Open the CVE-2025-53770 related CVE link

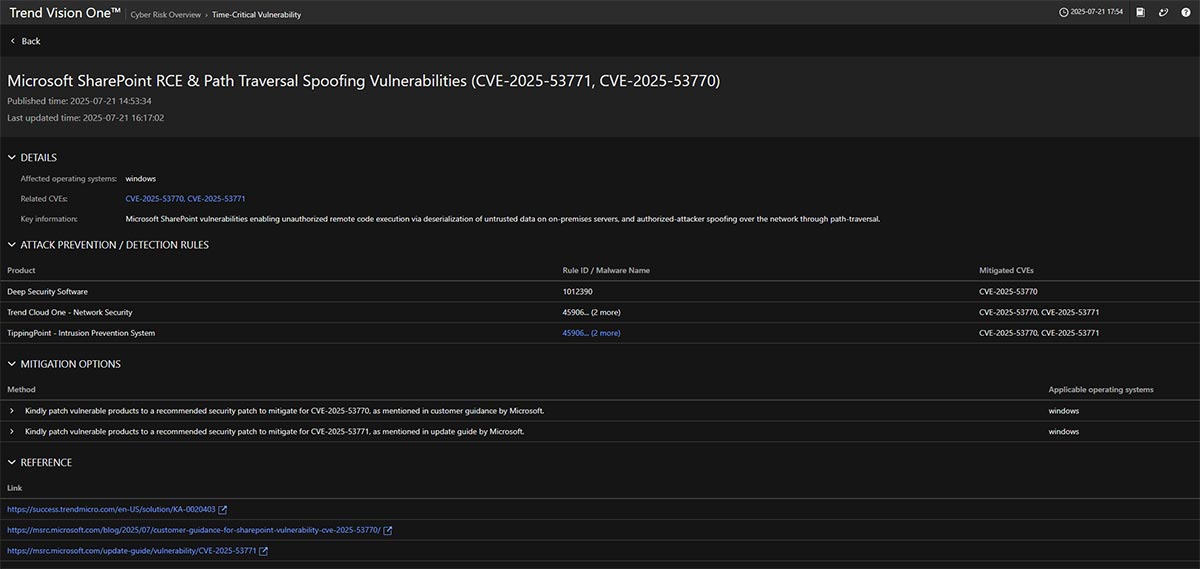click(154, 199)
